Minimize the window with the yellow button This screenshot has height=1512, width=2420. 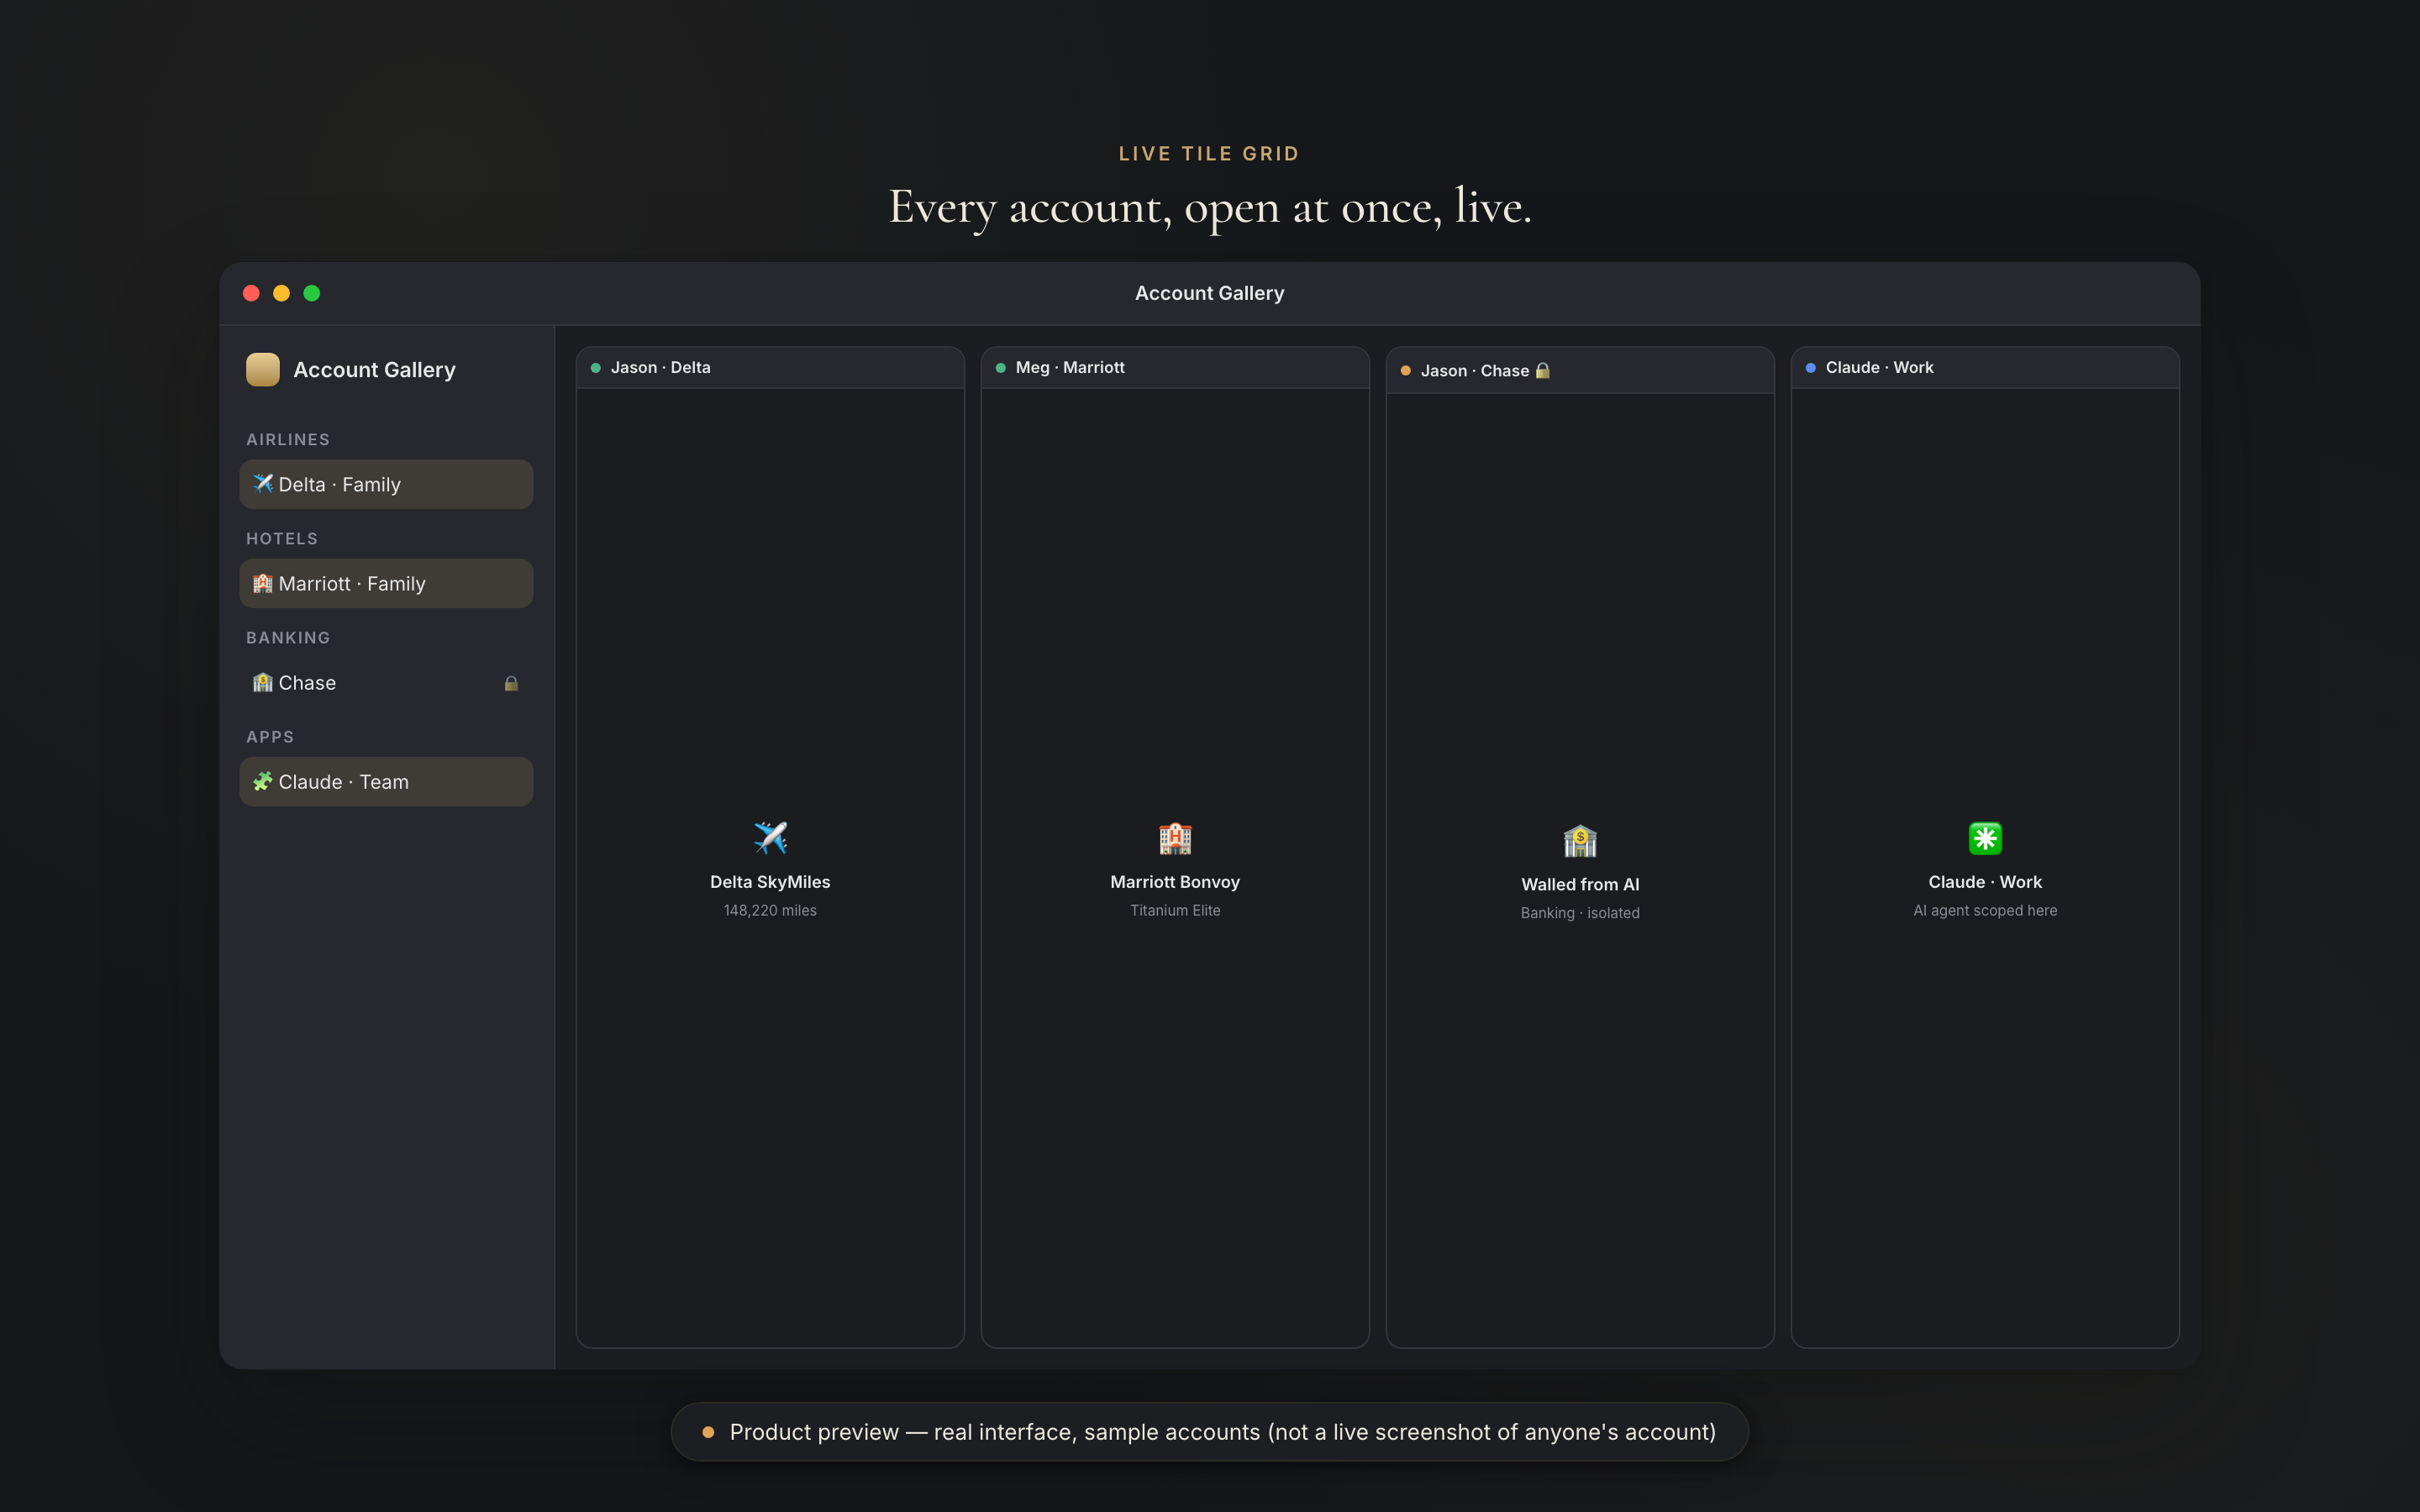pyautogui.click(x=281, y=293)
